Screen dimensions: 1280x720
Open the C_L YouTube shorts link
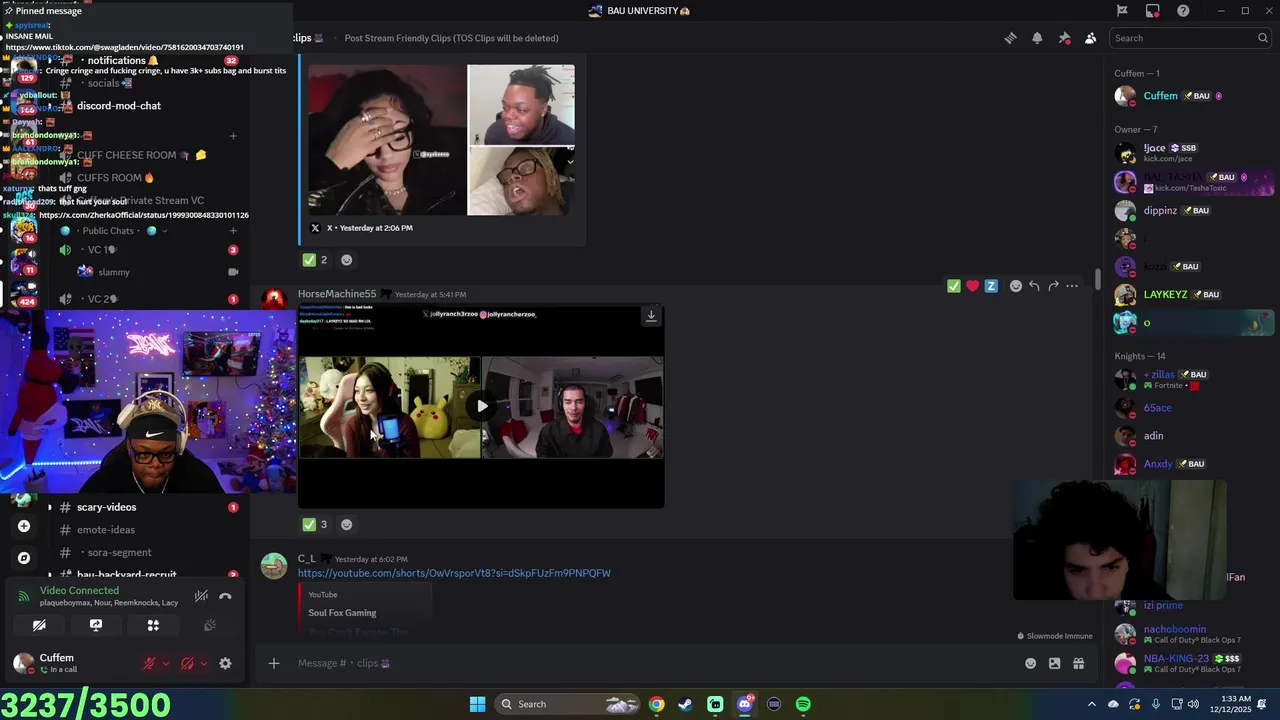[x=454, y=573]
